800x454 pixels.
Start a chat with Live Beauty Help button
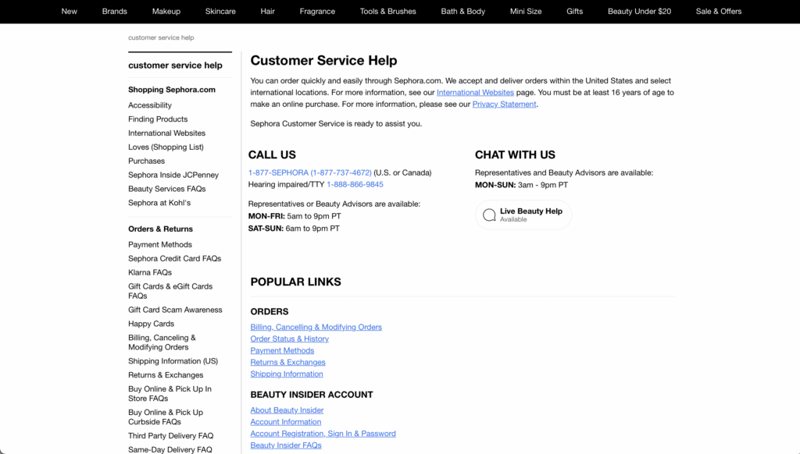(523, 215)
